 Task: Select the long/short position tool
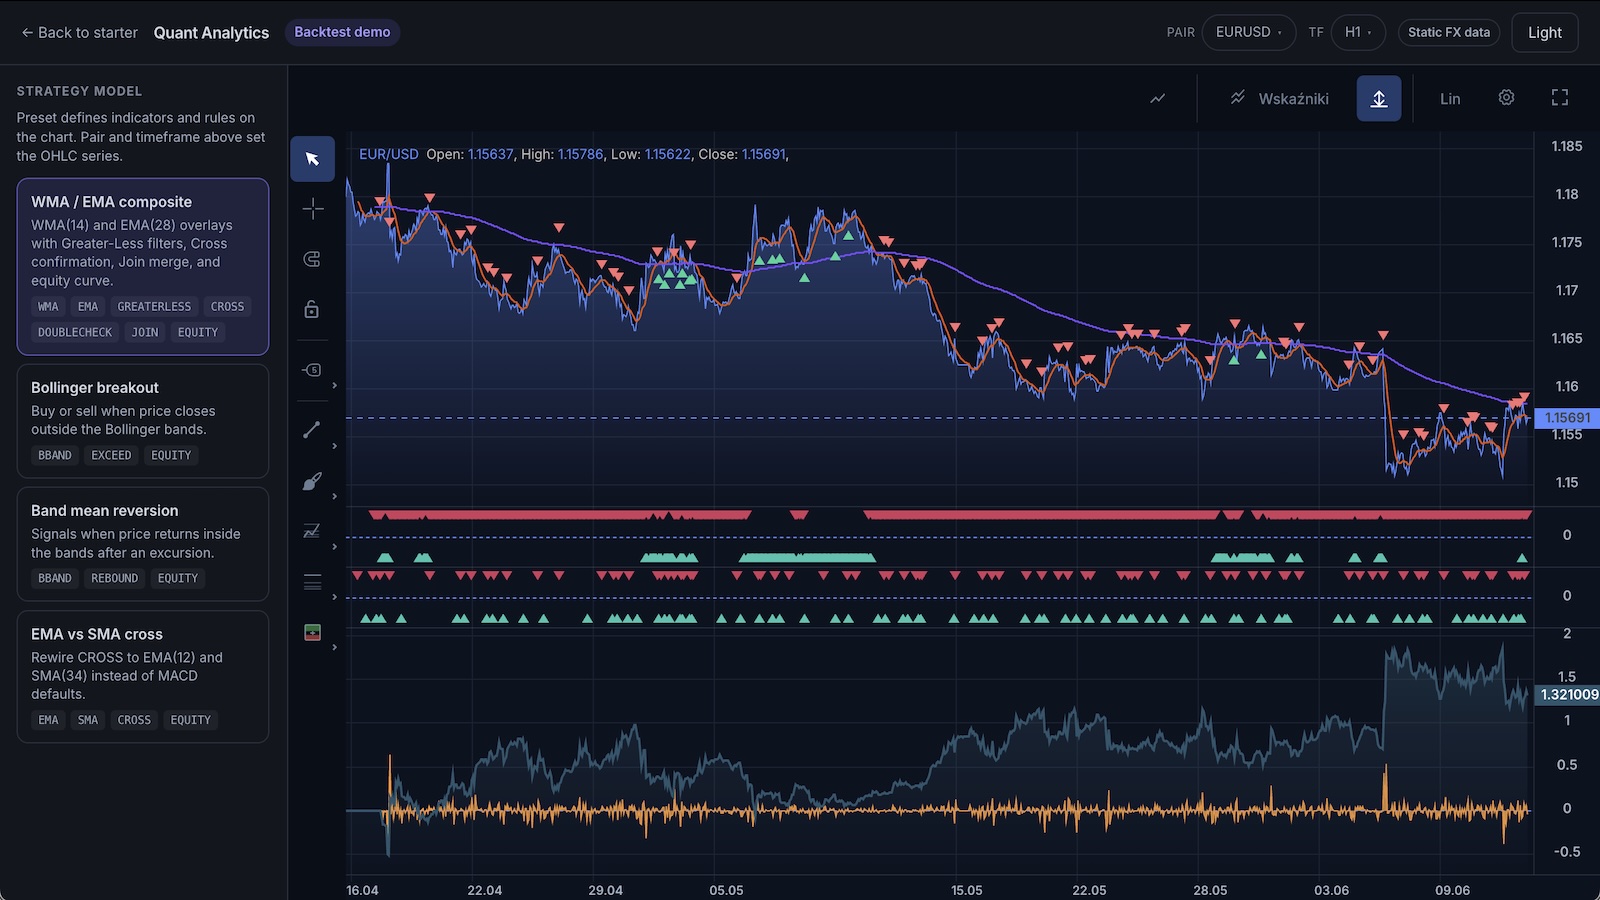coord(312,632)
